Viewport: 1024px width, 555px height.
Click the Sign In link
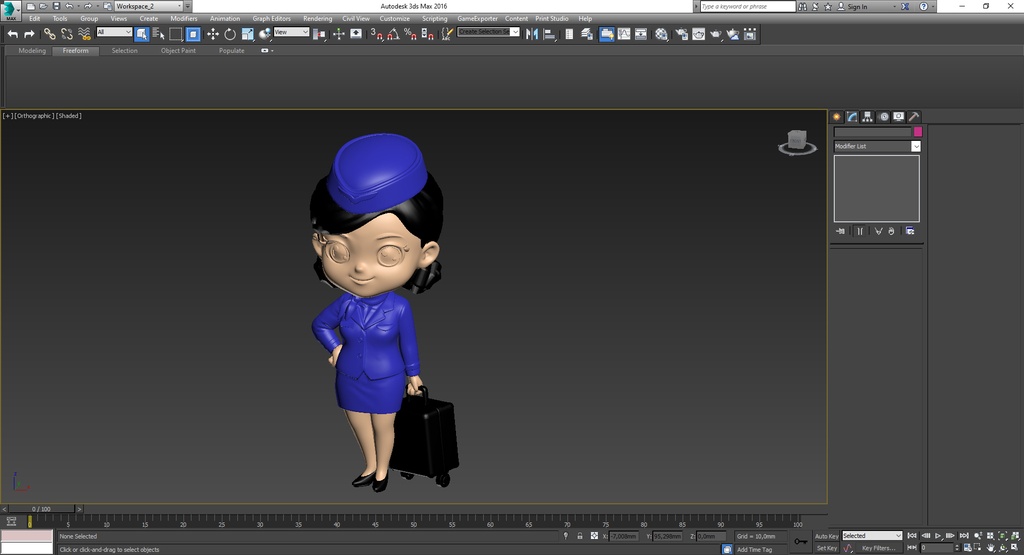857,7
